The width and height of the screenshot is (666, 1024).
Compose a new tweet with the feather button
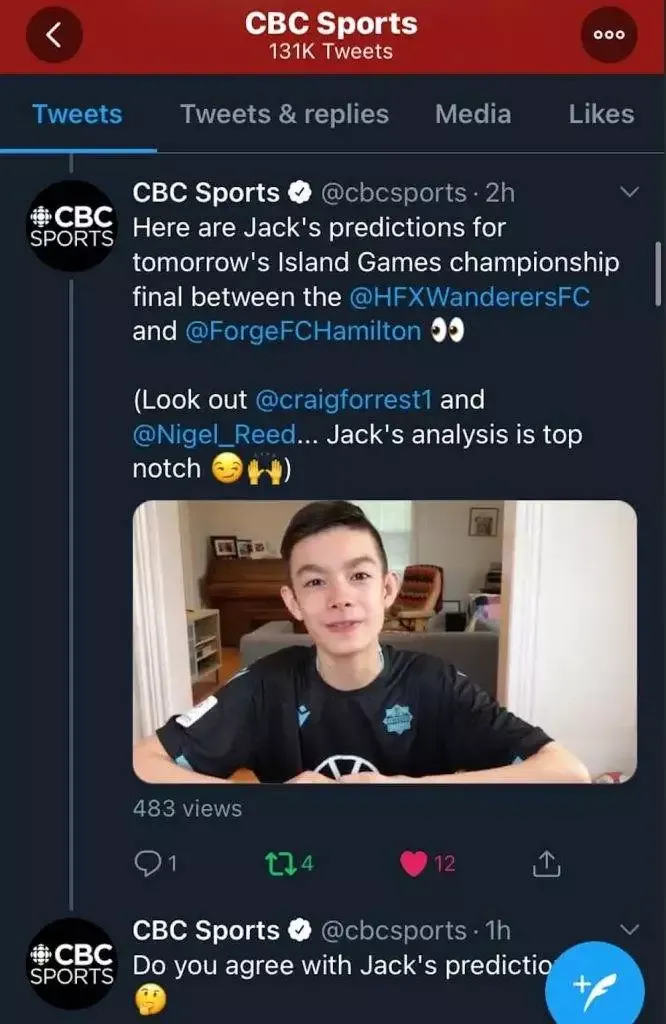(x=594, y=983)
